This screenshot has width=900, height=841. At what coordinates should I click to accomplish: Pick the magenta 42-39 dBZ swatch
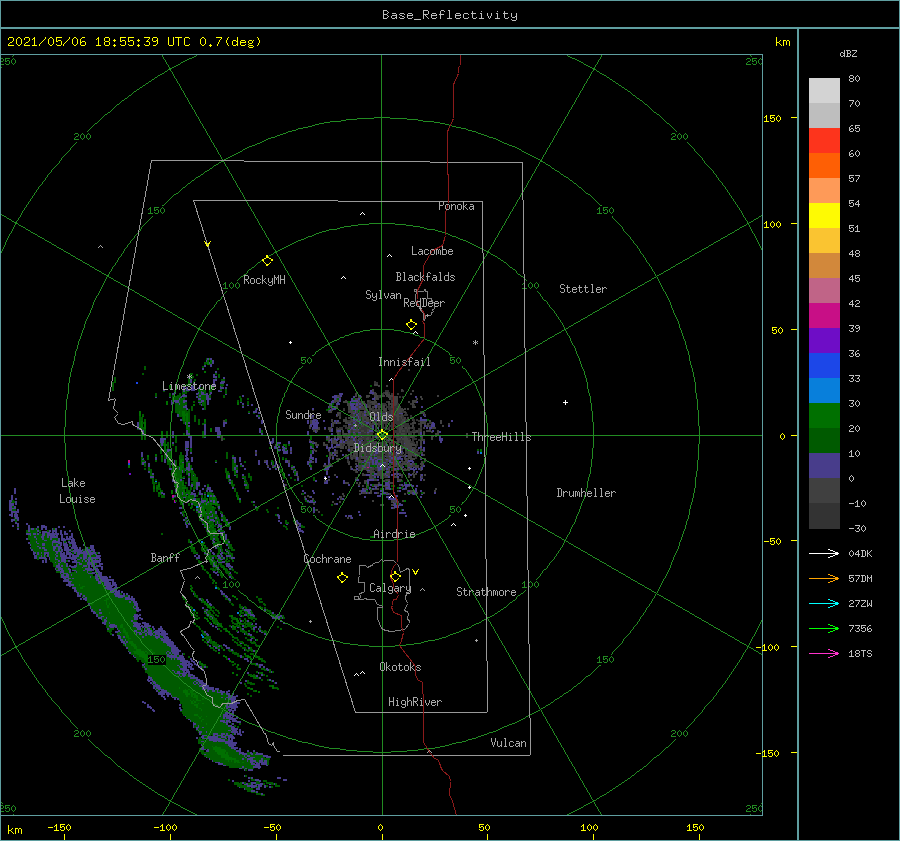point(824,316)
